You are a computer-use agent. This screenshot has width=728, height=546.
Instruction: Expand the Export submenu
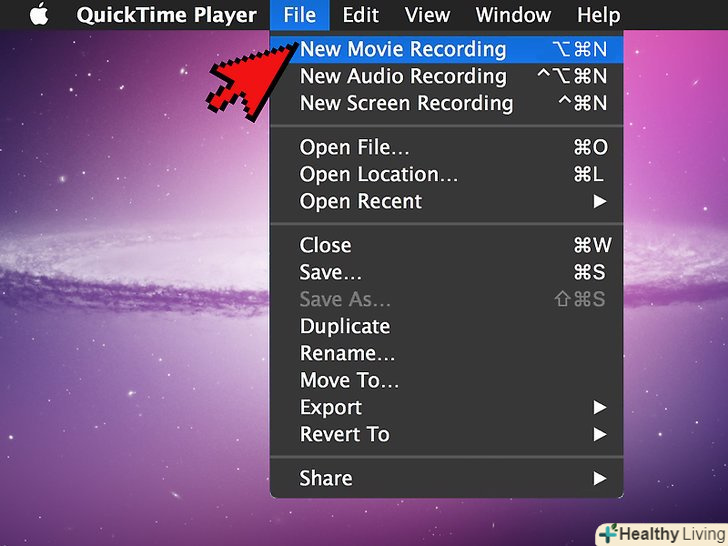coord(447,407)
